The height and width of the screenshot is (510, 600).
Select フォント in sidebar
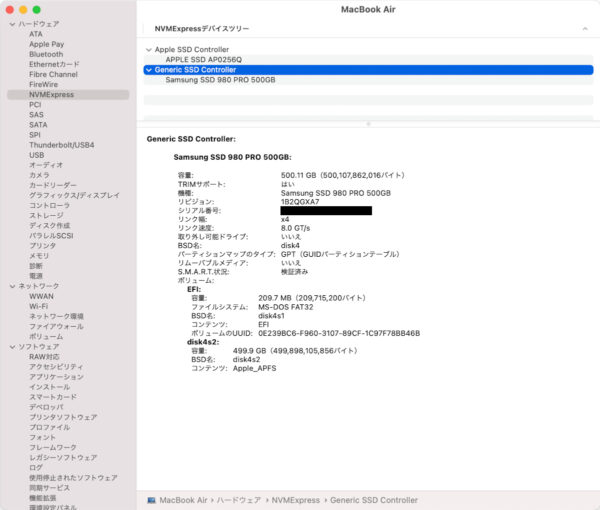pyautogui.click(x=42, y=437)
